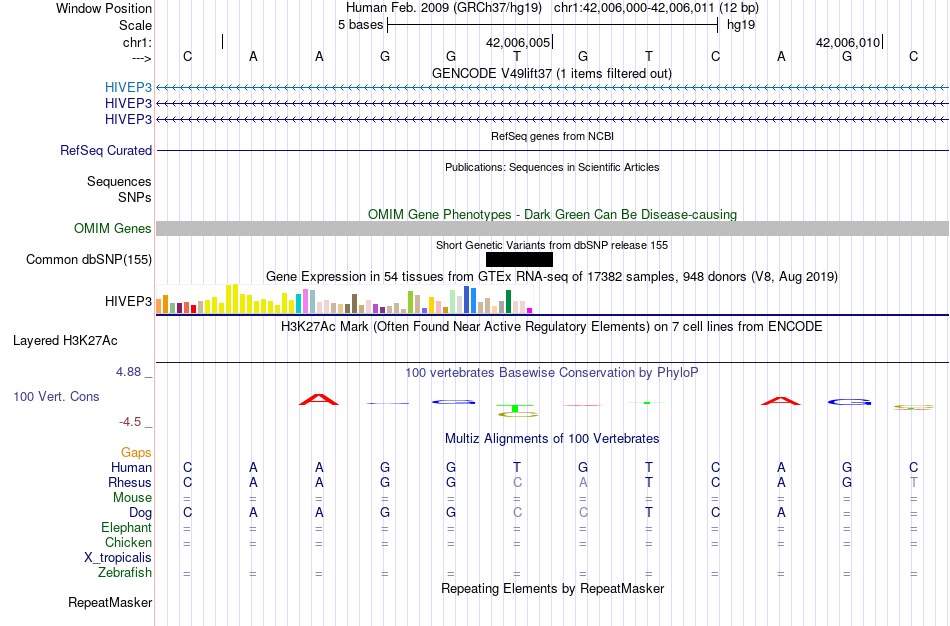Click the Gaps label in Multiz track
950x626 pixels.
[x=136, y=453]
